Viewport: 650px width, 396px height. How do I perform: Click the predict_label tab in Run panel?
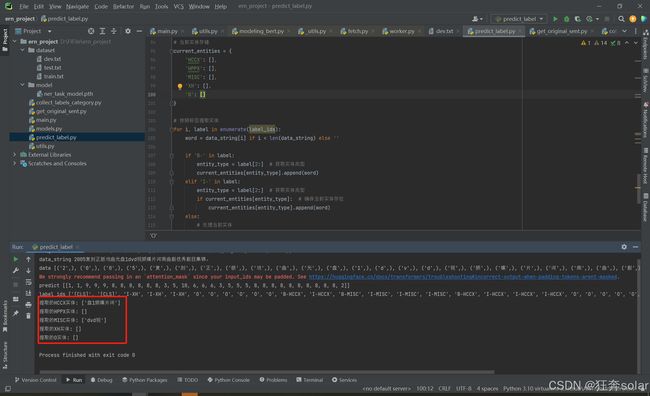coord(55,247)
